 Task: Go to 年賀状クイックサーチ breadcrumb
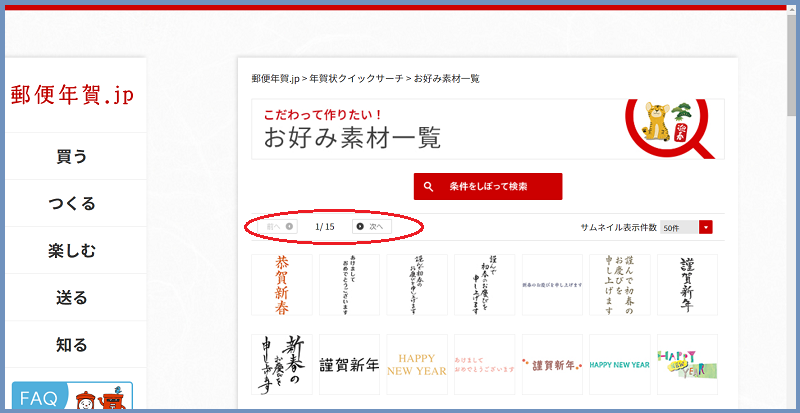tap(356, 79)
